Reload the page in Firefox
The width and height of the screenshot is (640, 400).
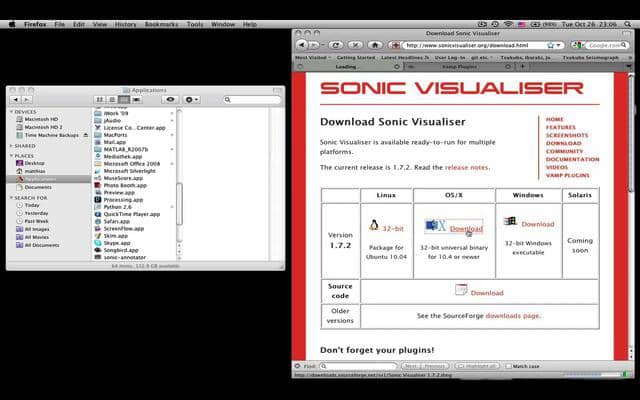[x=336, y=45]
